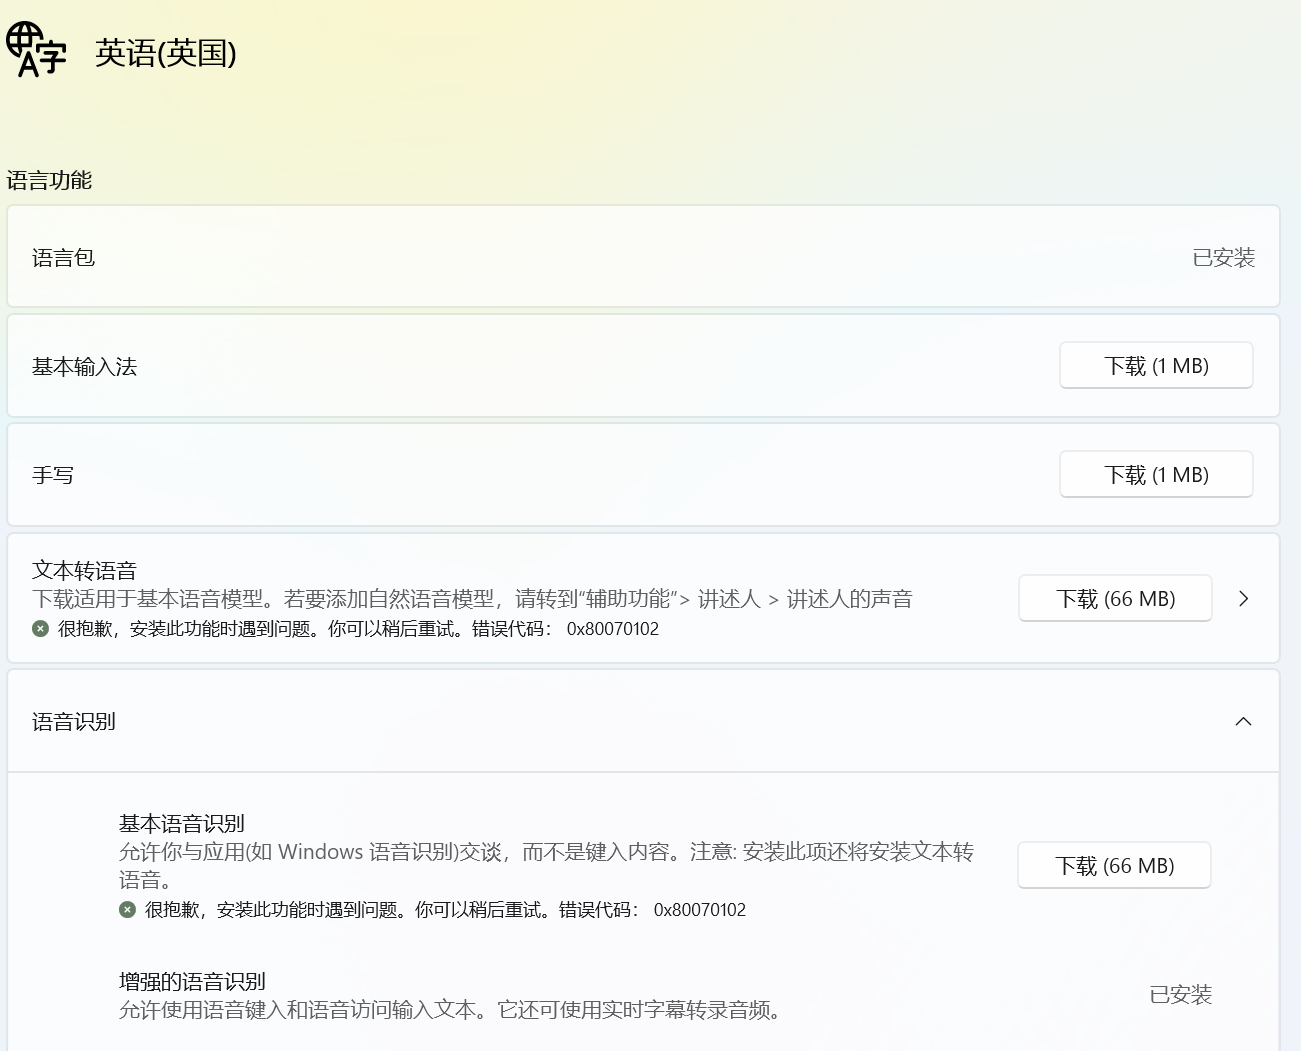Open the 文本转语音 details chevron
1301x1051 pixels.
[1244, 599]
